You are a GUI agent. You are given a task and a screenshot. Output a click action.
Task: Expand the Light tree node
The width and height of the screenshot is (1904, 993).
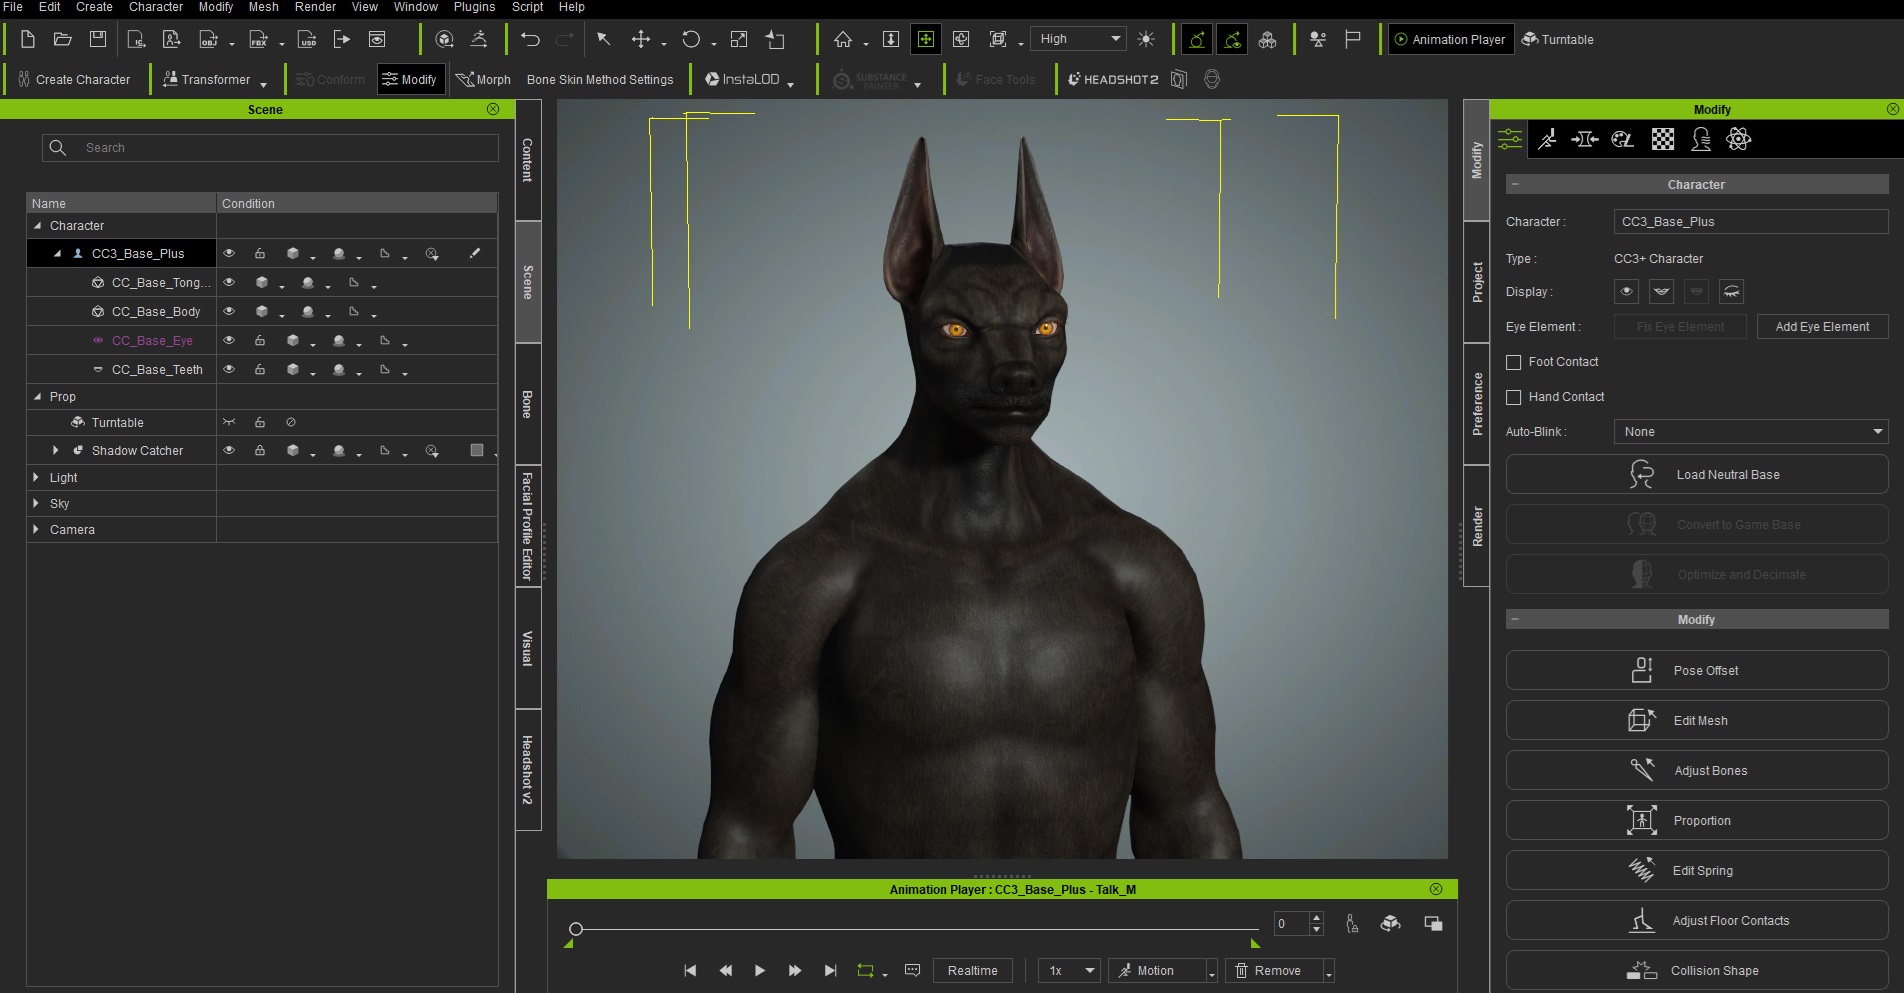37,478
